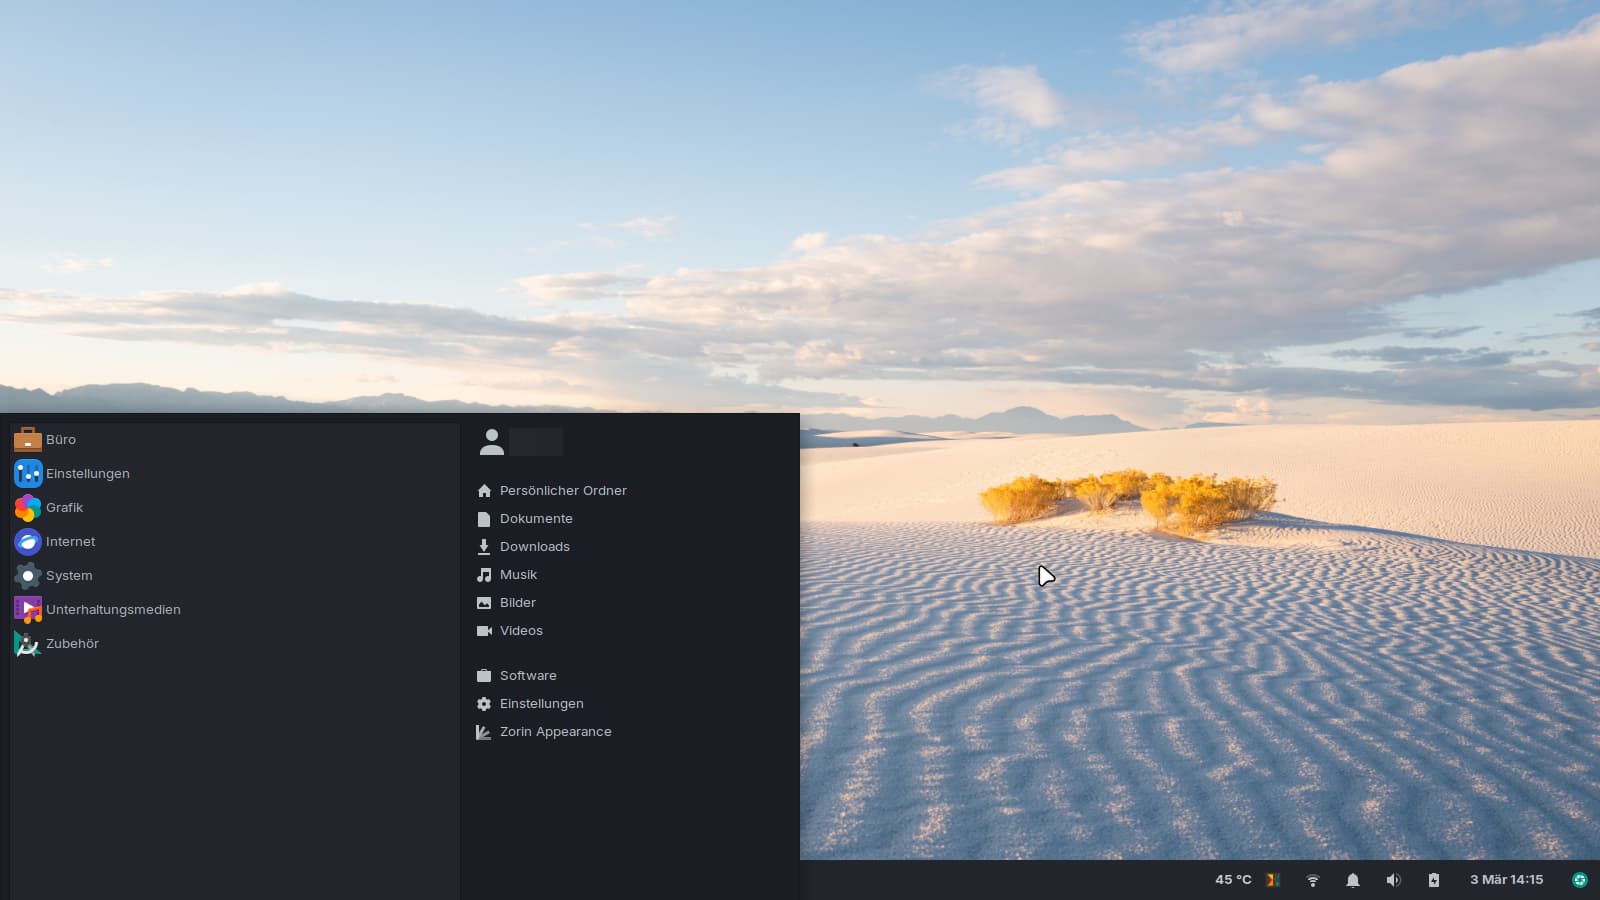Expand the Zubehör category
Screen dimensions: 1600x900
[x=72, y=643]
